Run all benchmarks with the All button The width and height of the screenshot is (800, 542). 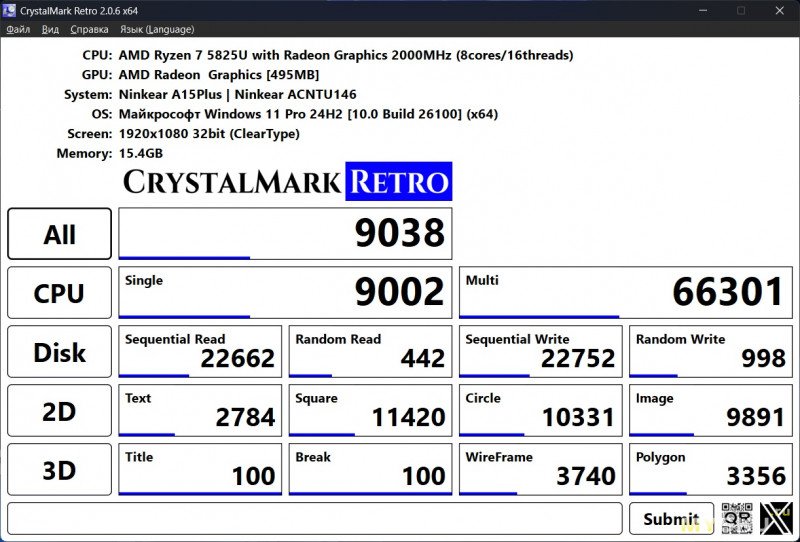pos(60,234)
